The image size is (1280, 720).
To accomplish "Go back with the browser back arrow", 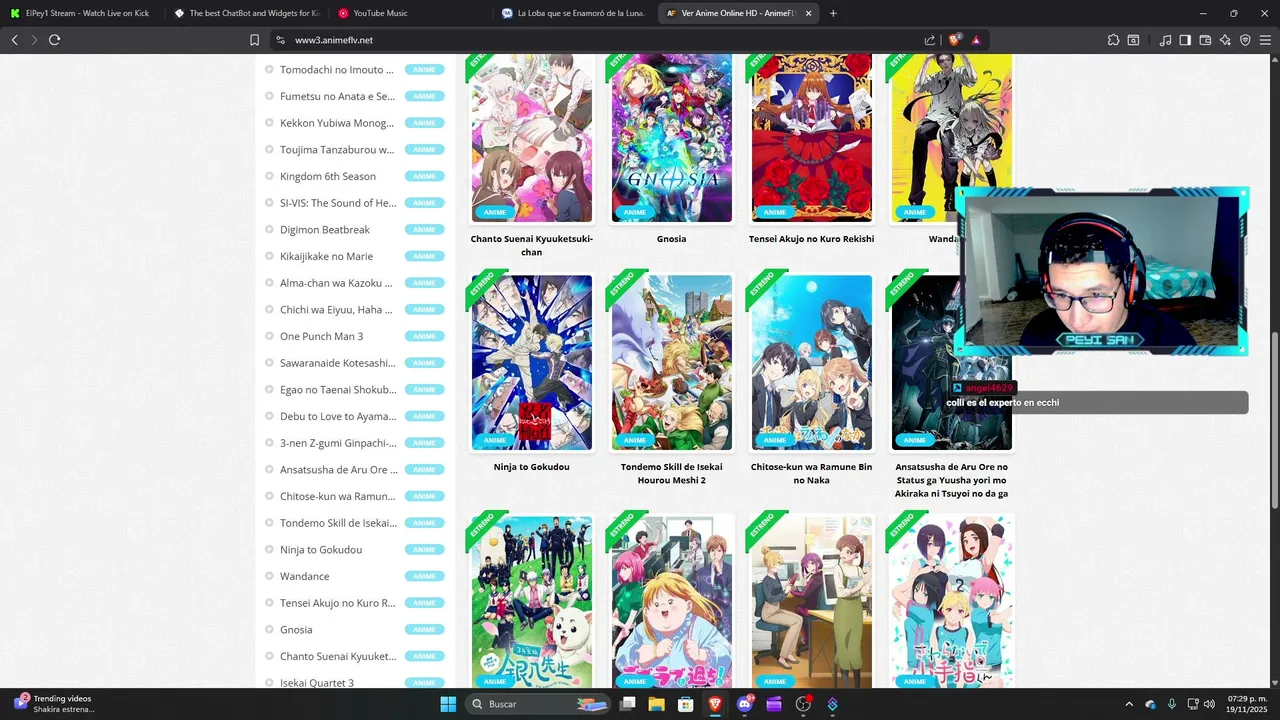I will coord(14,40).
